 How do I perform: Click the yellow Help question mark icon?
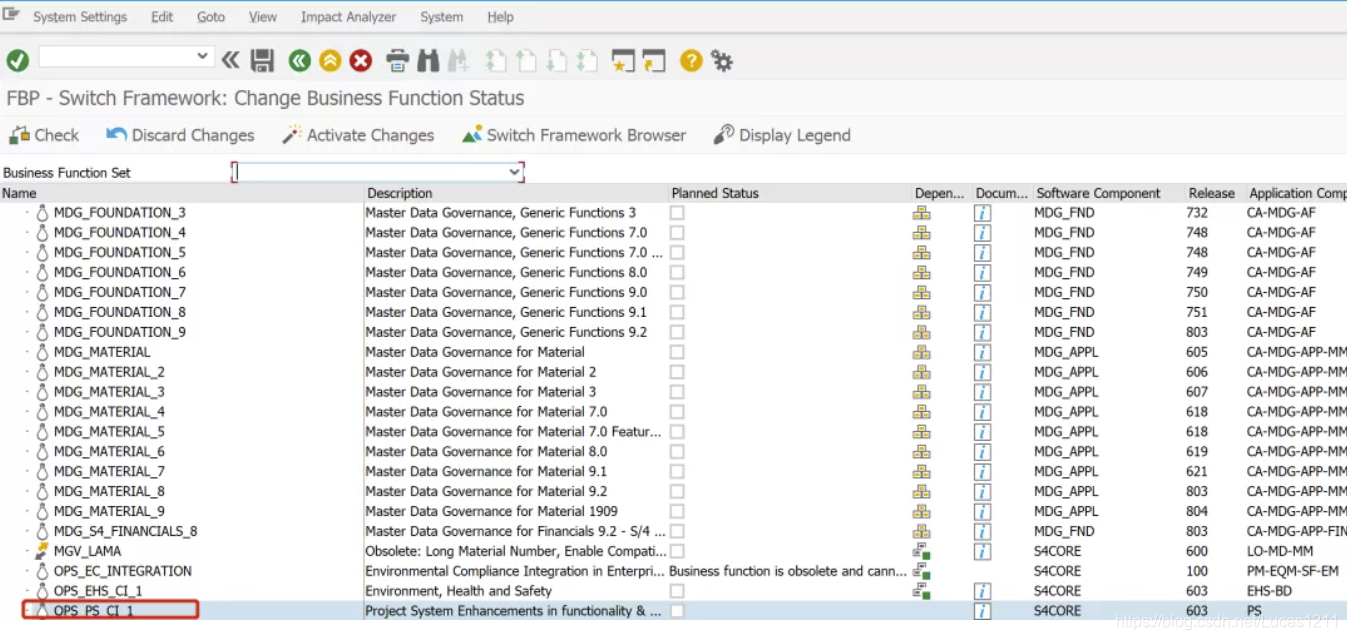[691, 61]
